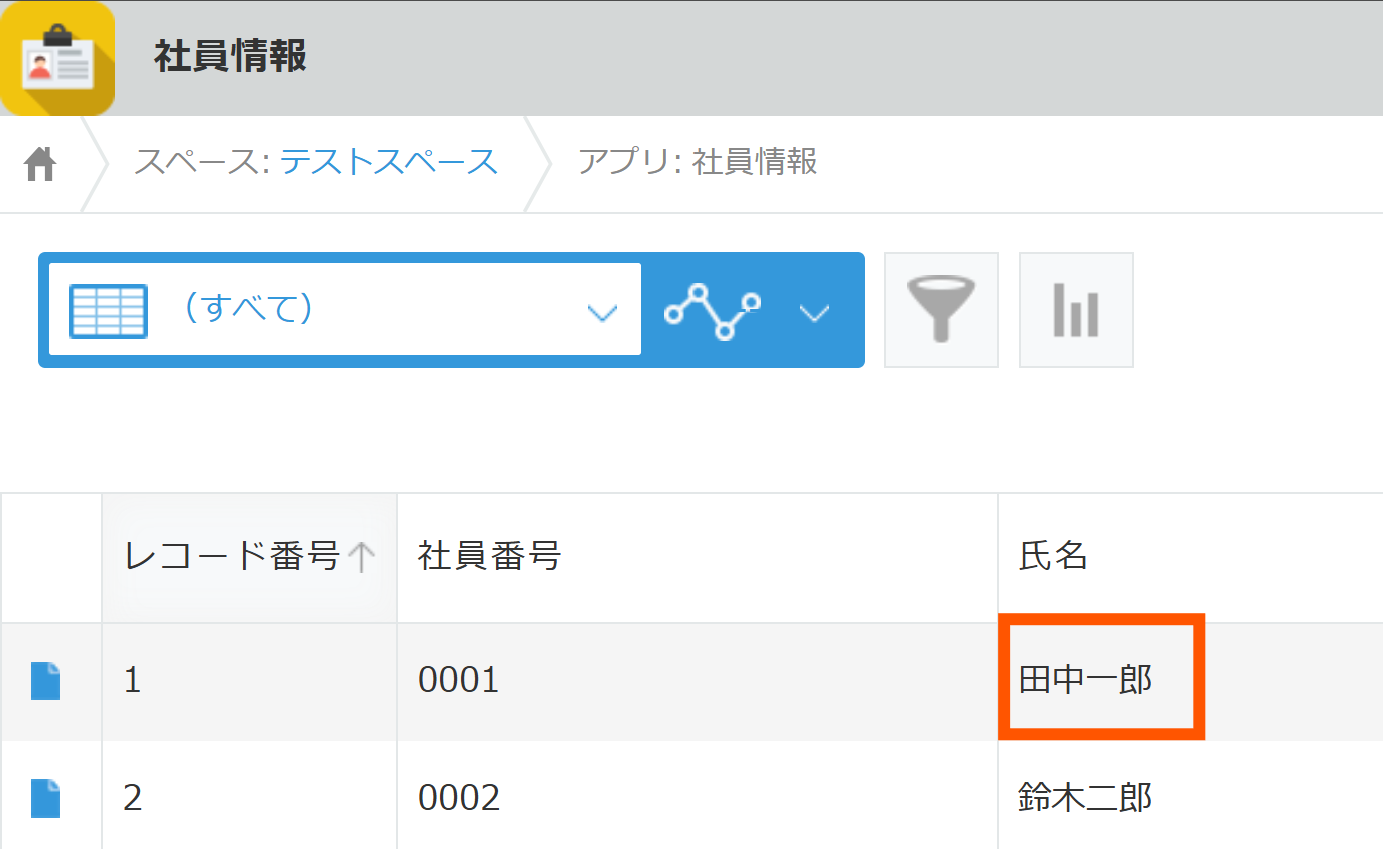Open the filter funnel icon
Image resolution: width=1383 pixels, height=849 pixels.
(941, 310)
